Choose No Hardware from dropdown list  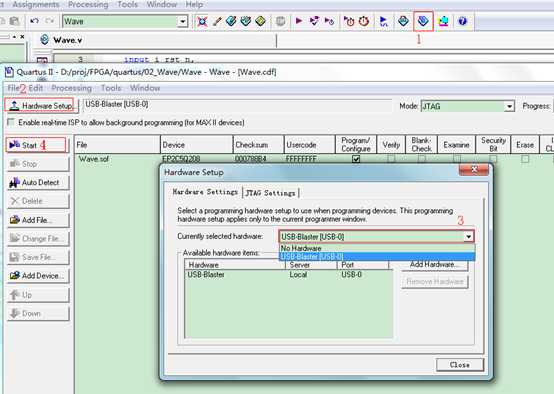[377, 248]
